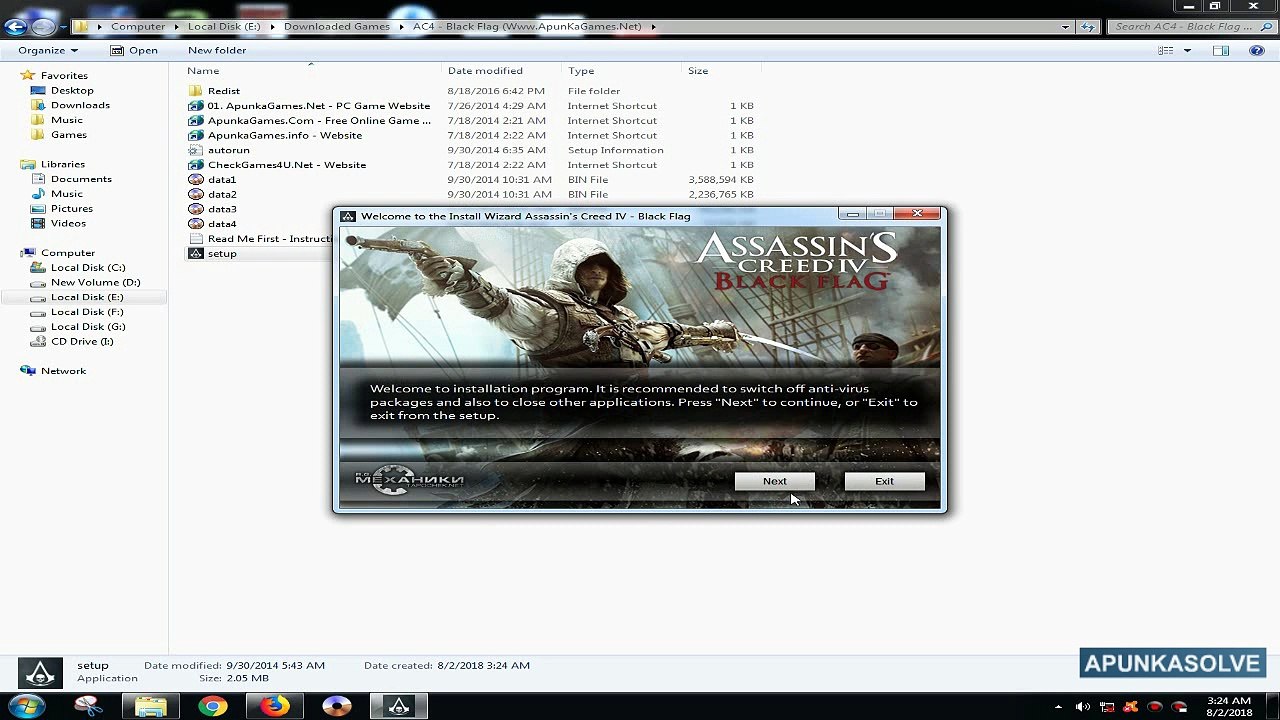Select the autorun file
1280x720 pixels.
[x=228, y=150]
